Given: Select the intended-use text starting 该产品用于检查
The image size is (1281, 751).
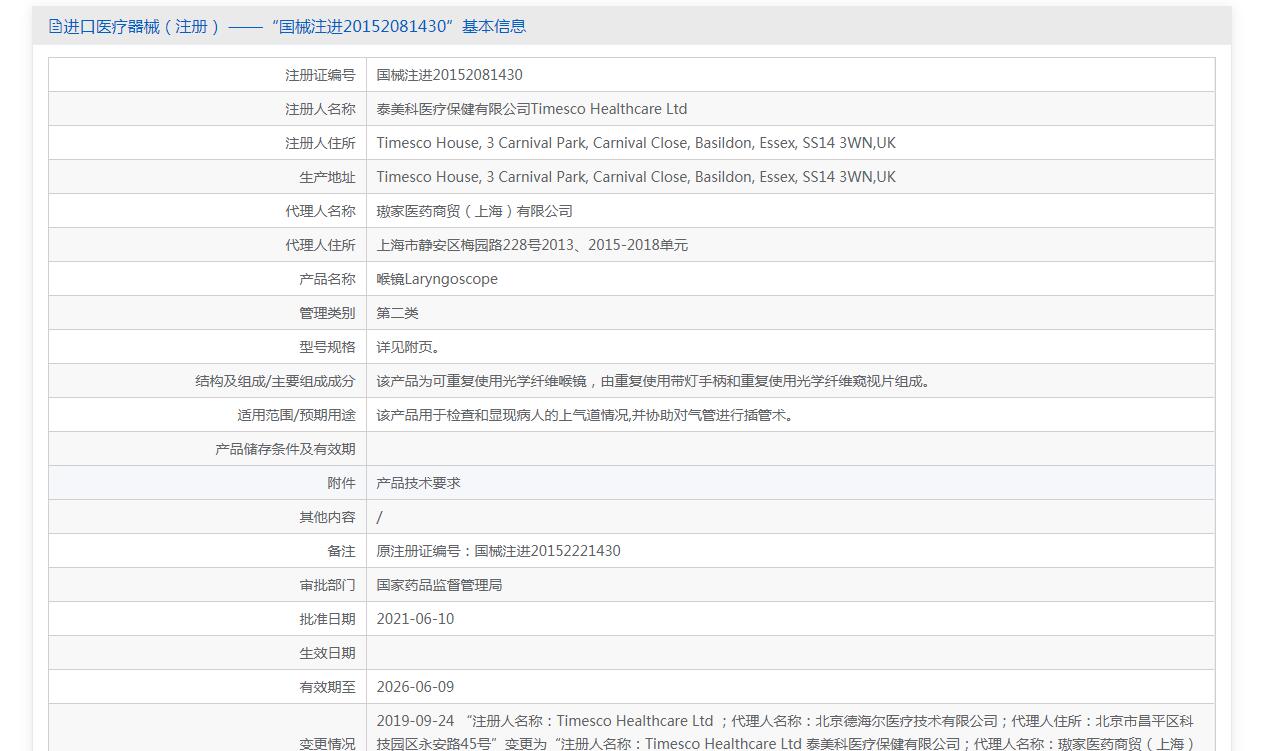Looking at the screenshot, I should pyautogui.click(x=587, y=415).
